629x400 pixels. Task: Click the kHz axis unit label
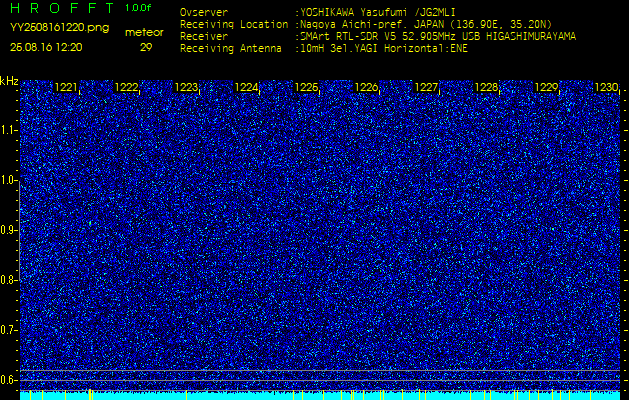click(9, 81)
